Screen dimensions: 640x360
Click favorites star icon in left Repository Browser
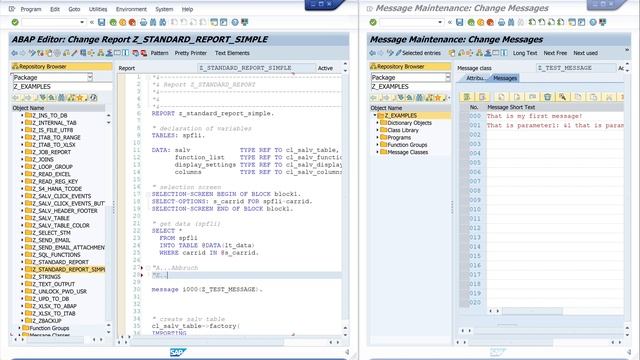(x=80, y=98)
